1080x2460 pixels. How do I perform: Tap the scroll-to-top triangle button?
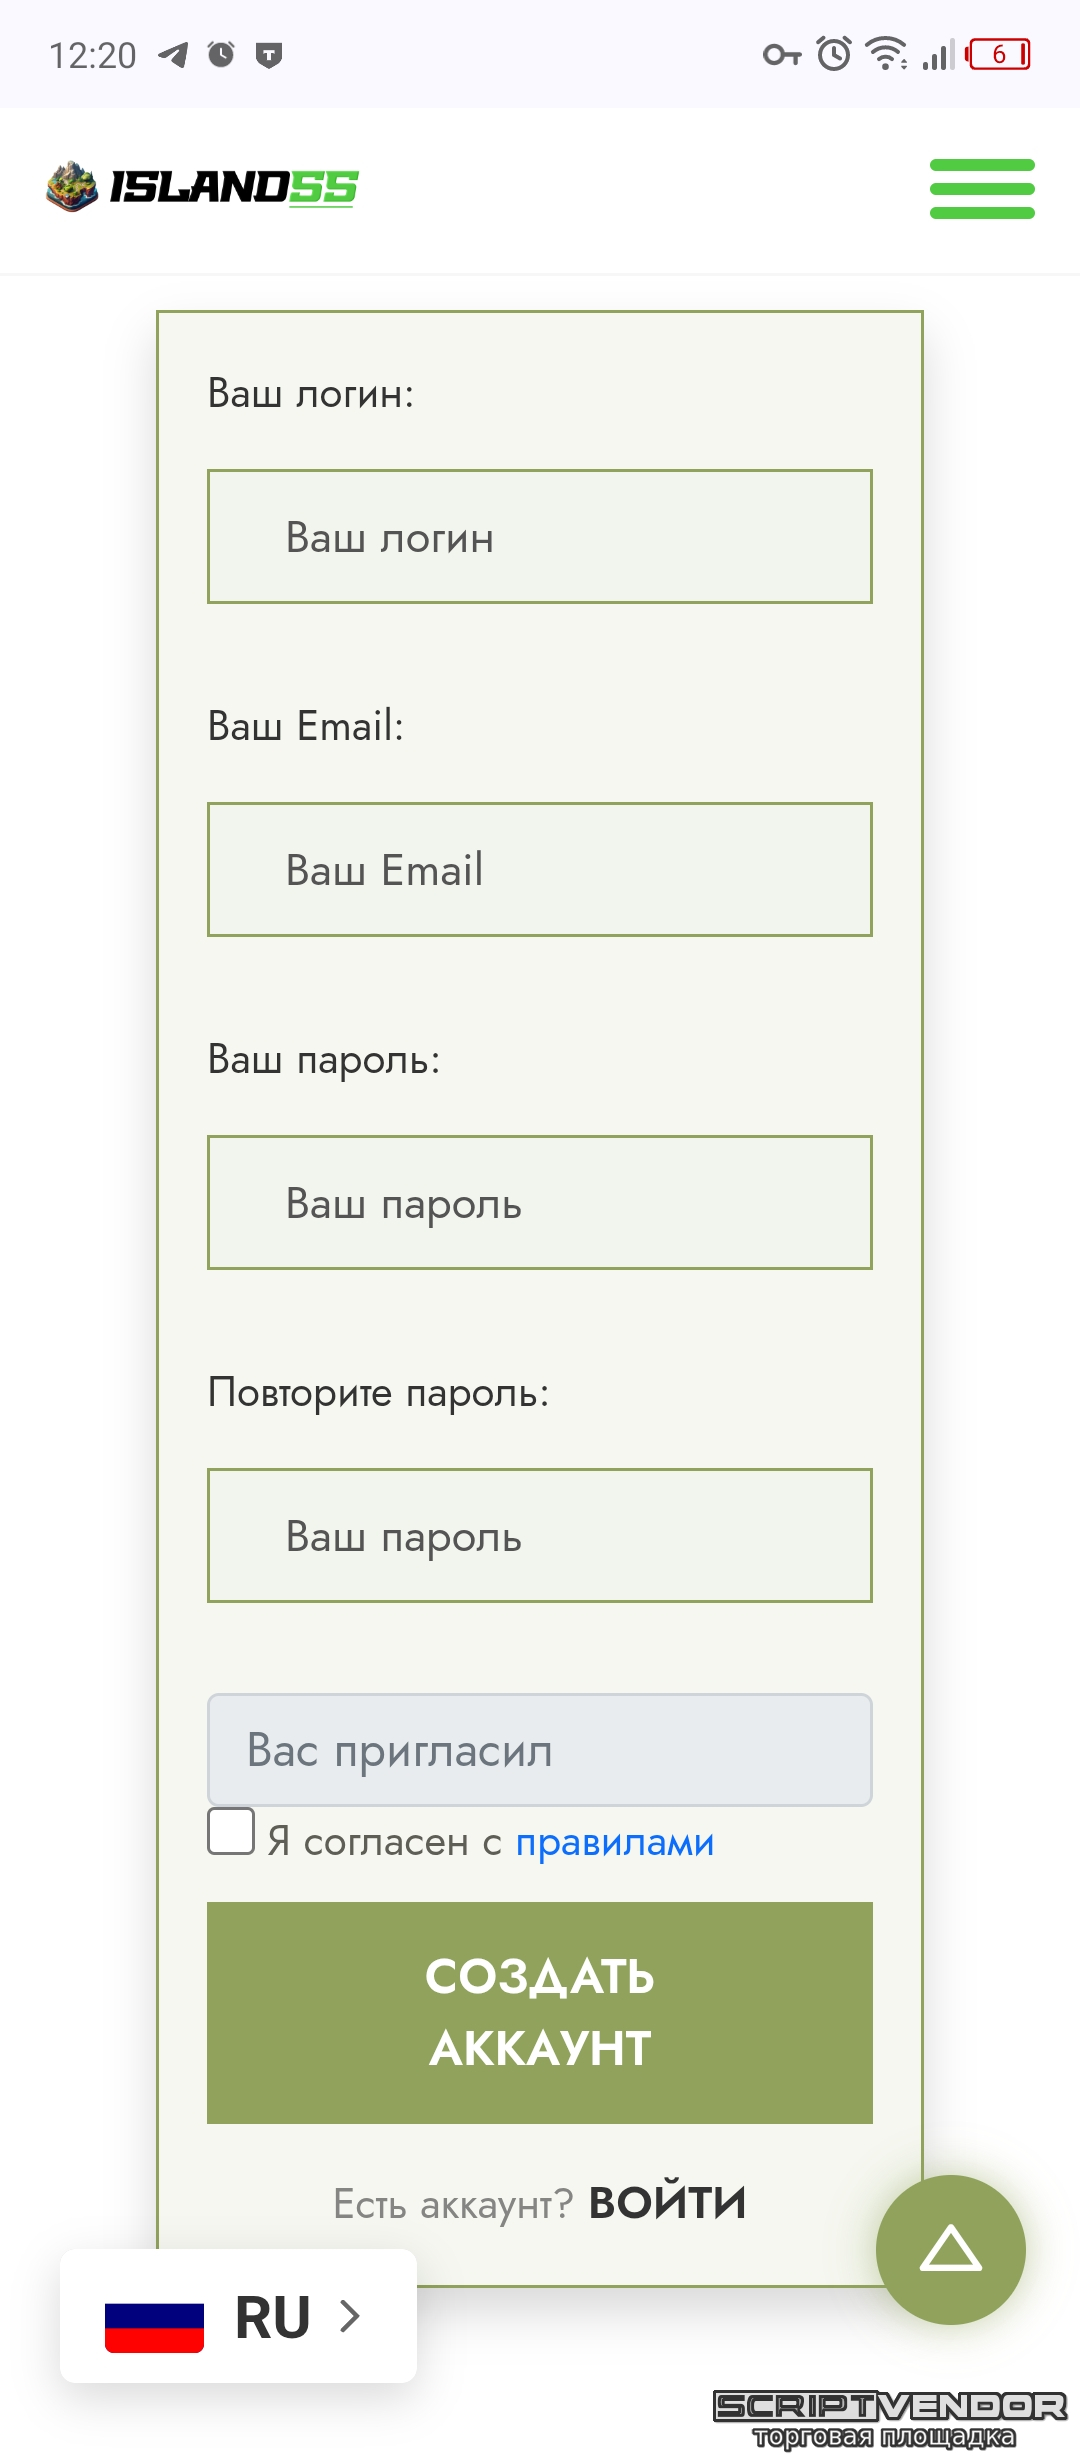click(x=950, y=2249)
